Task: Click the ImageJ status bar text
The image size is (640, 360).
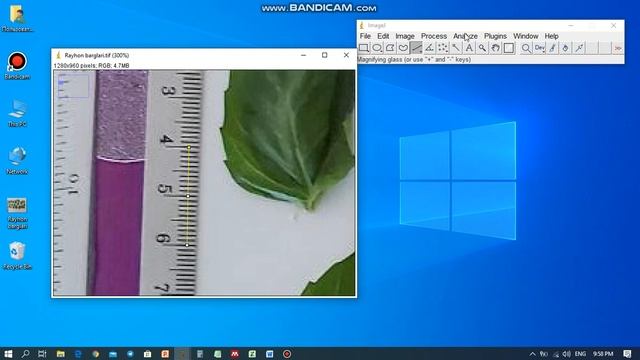Action: tap(414, 60)
